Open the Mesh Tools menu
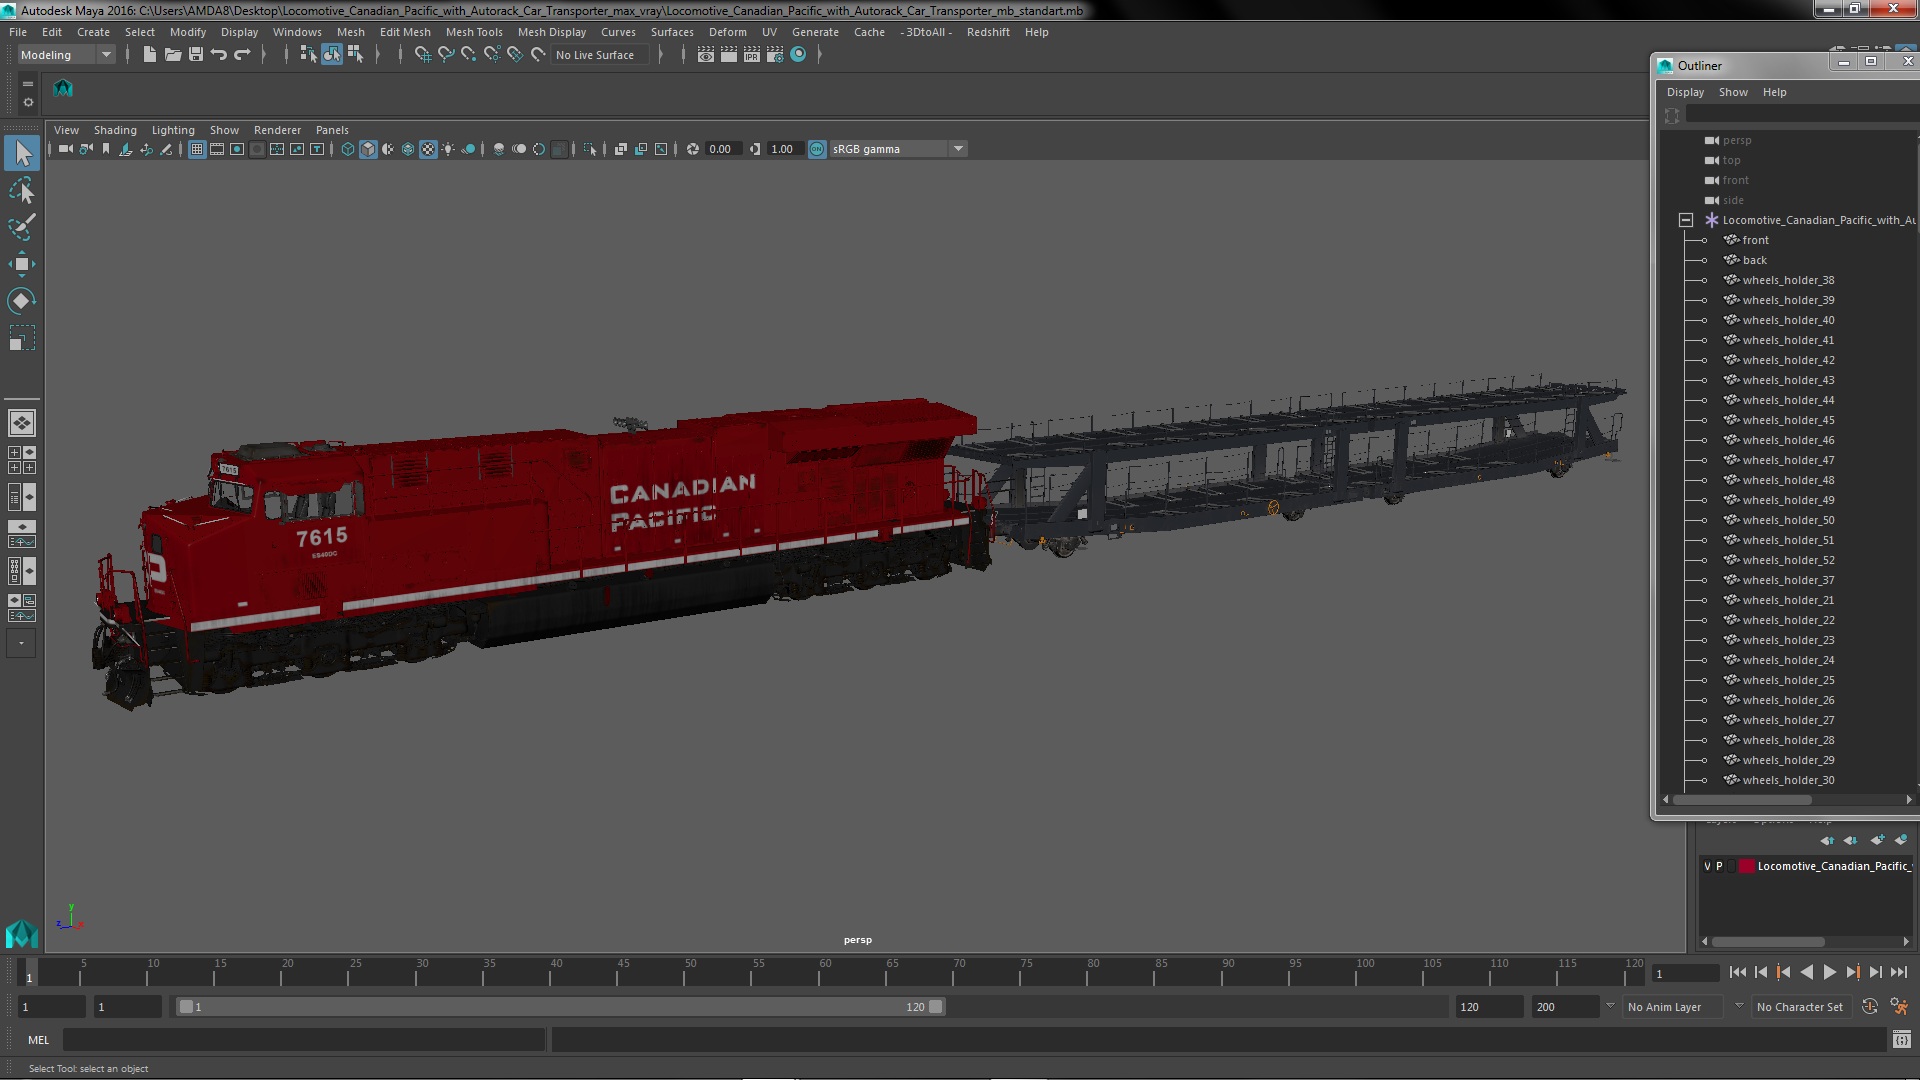Image resolution: width=1920 pixels, height=1080 pixels. point(474,32)
